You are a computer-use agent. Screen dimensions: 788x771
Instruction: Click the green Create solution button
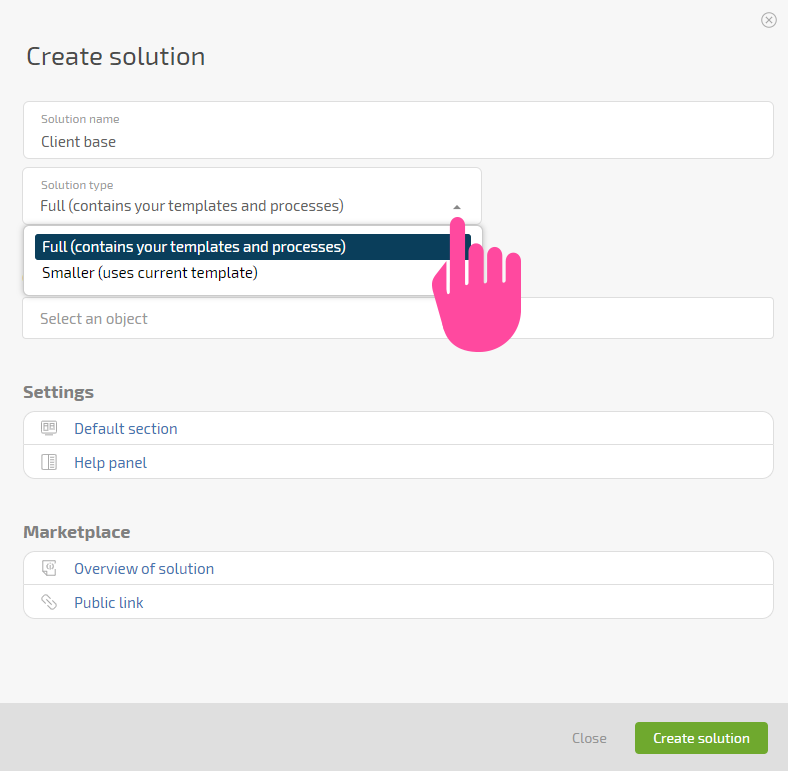coord(701,738)
